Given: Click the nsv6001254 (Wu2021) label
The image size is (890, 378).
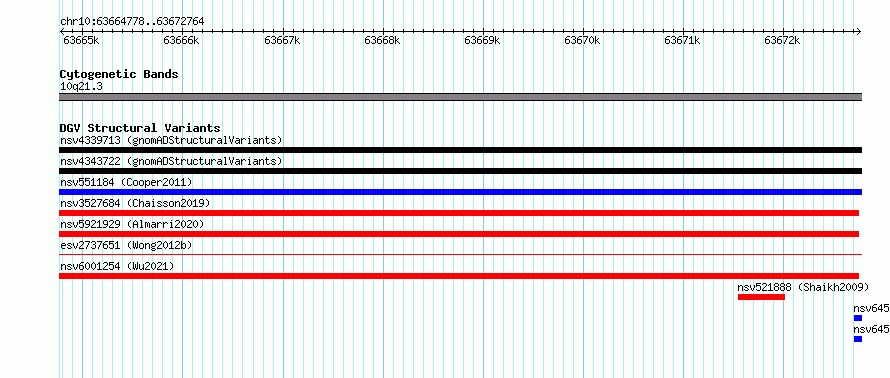Looking at the screenshot, I should pos(117,266).
